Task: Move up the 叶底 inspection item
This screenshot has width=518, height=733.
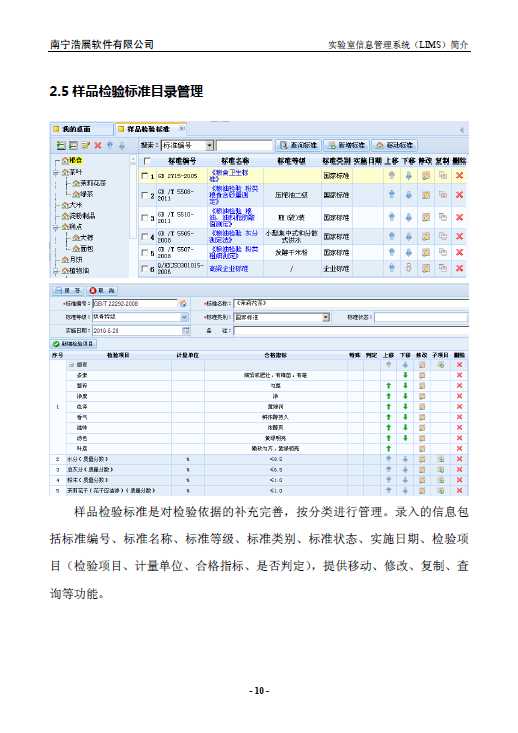Action: pos(388,448)
